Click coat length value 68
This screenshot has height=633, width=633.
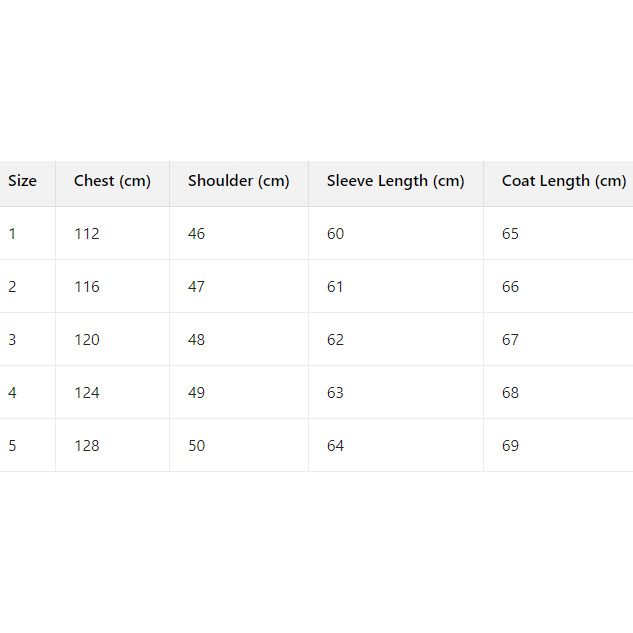511,393
